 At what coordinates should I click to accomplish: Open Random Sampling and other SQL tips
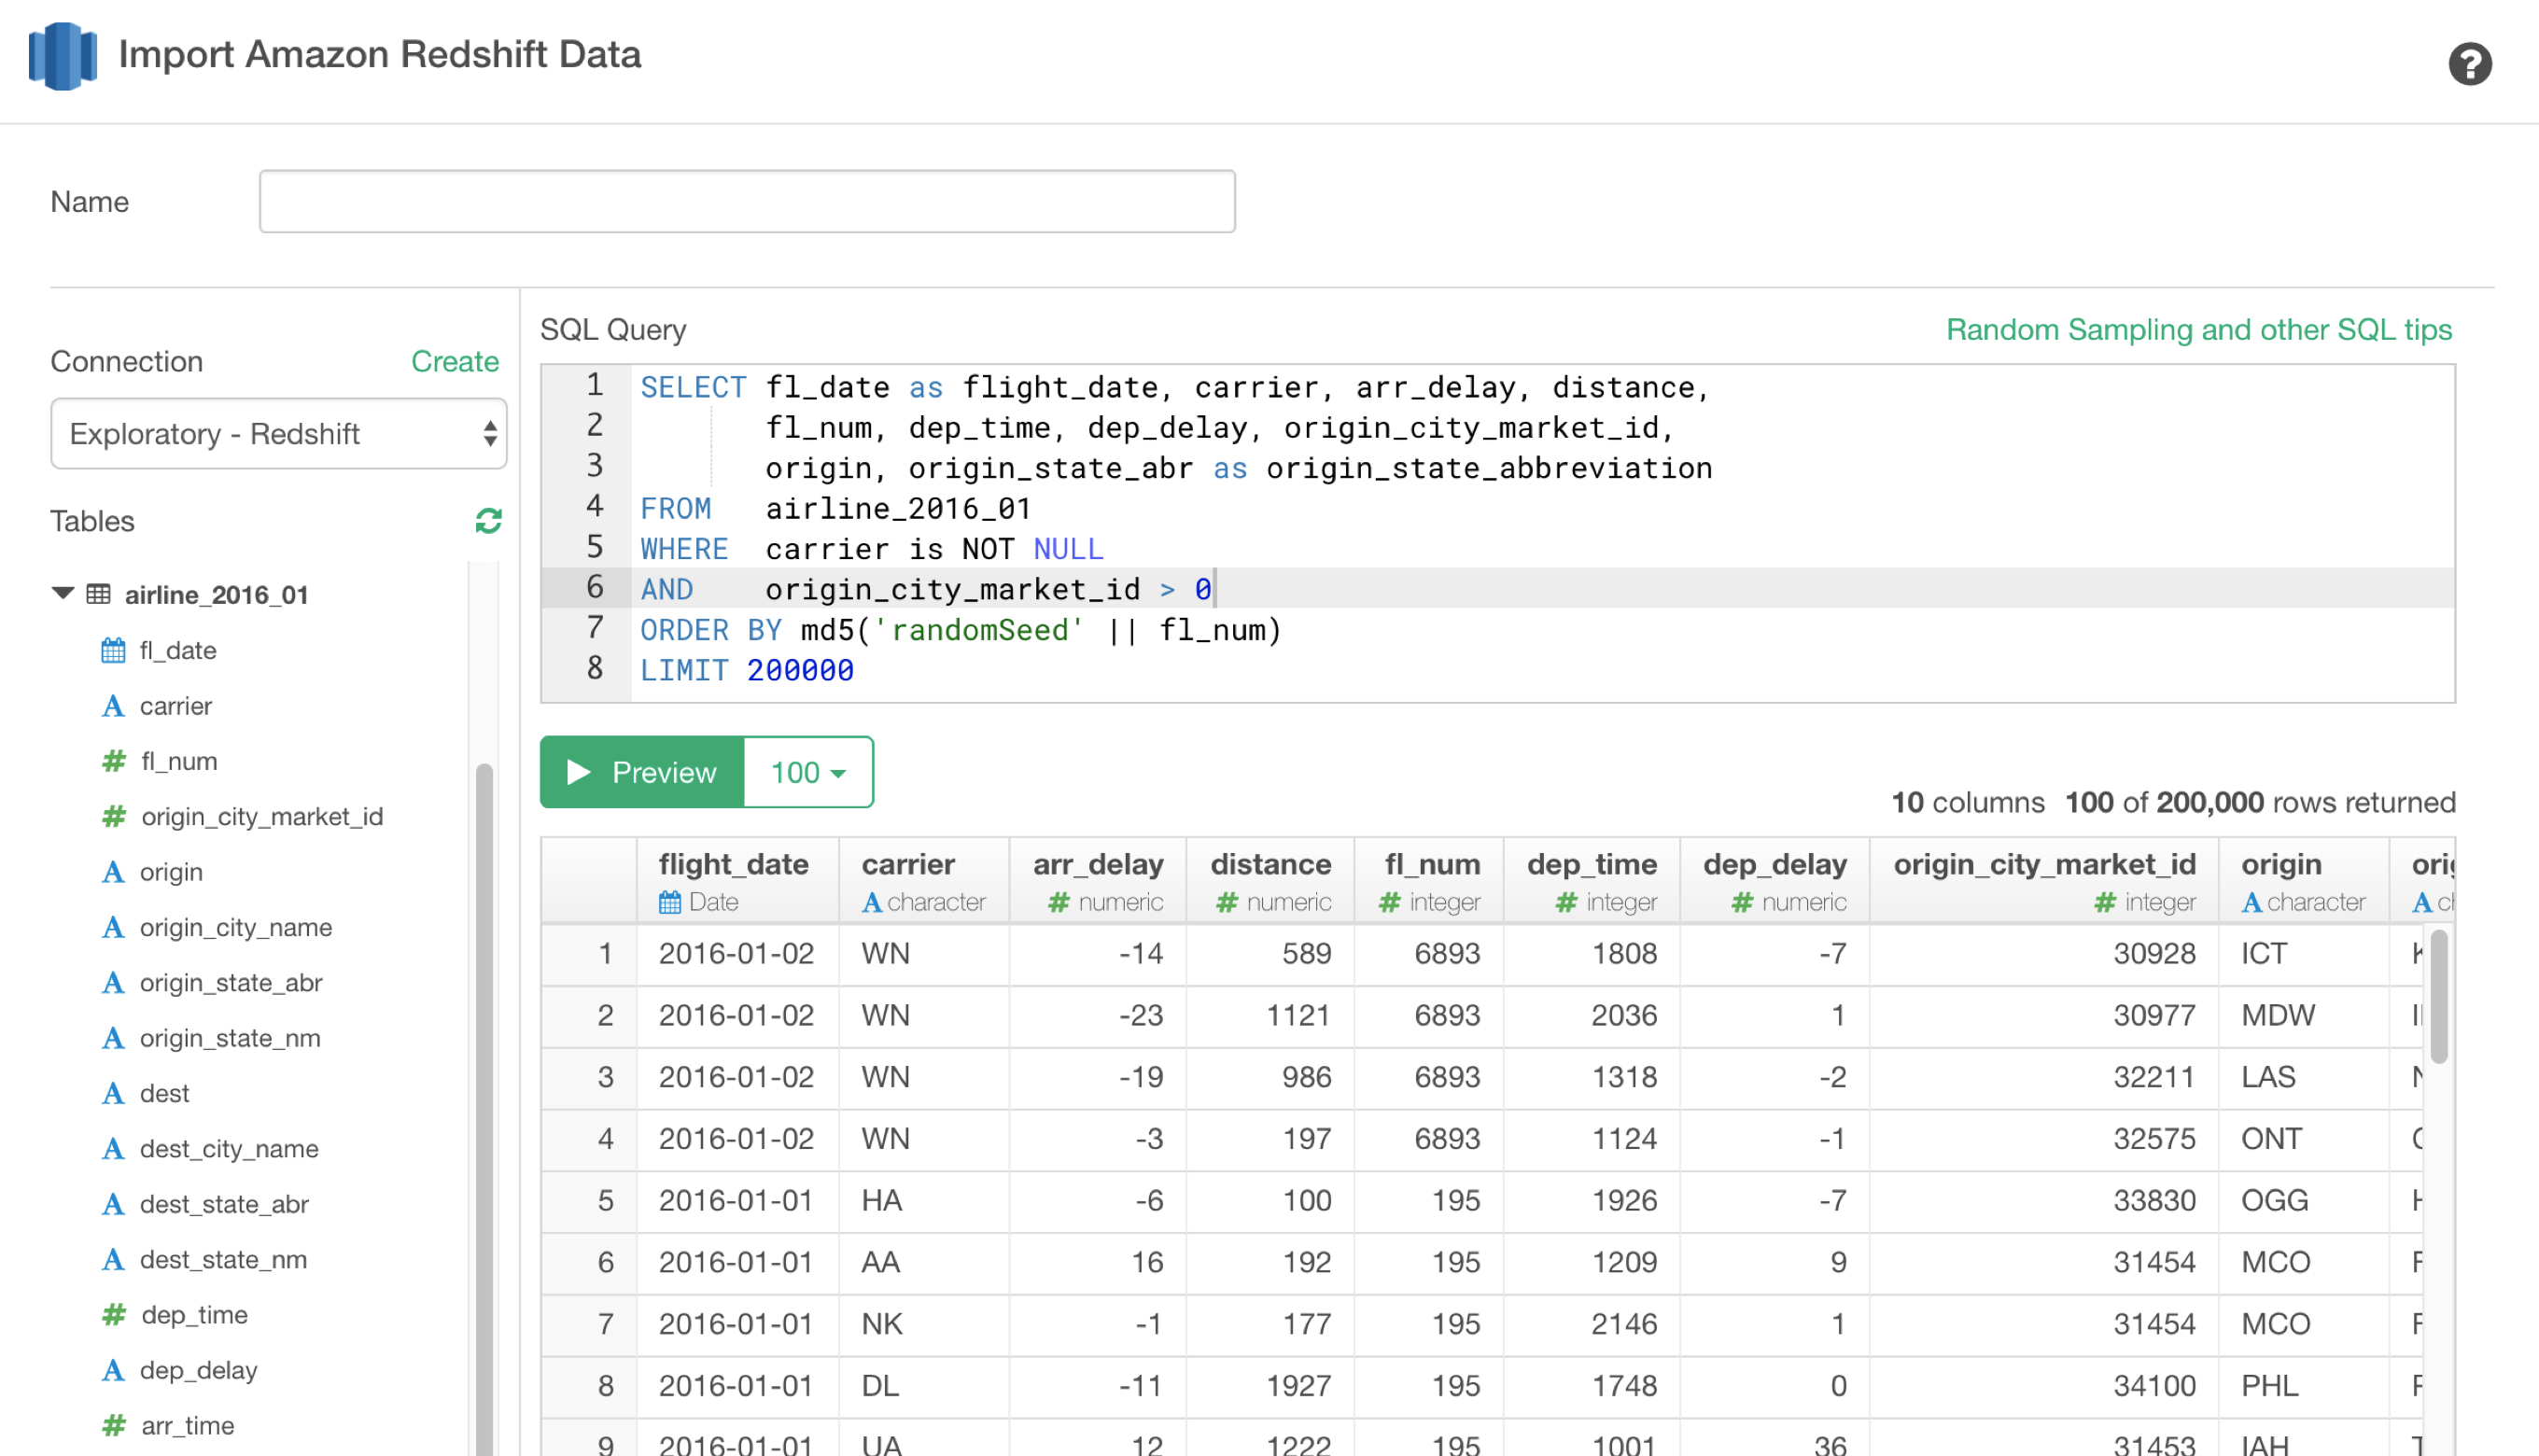click(x=2198, y=329)
